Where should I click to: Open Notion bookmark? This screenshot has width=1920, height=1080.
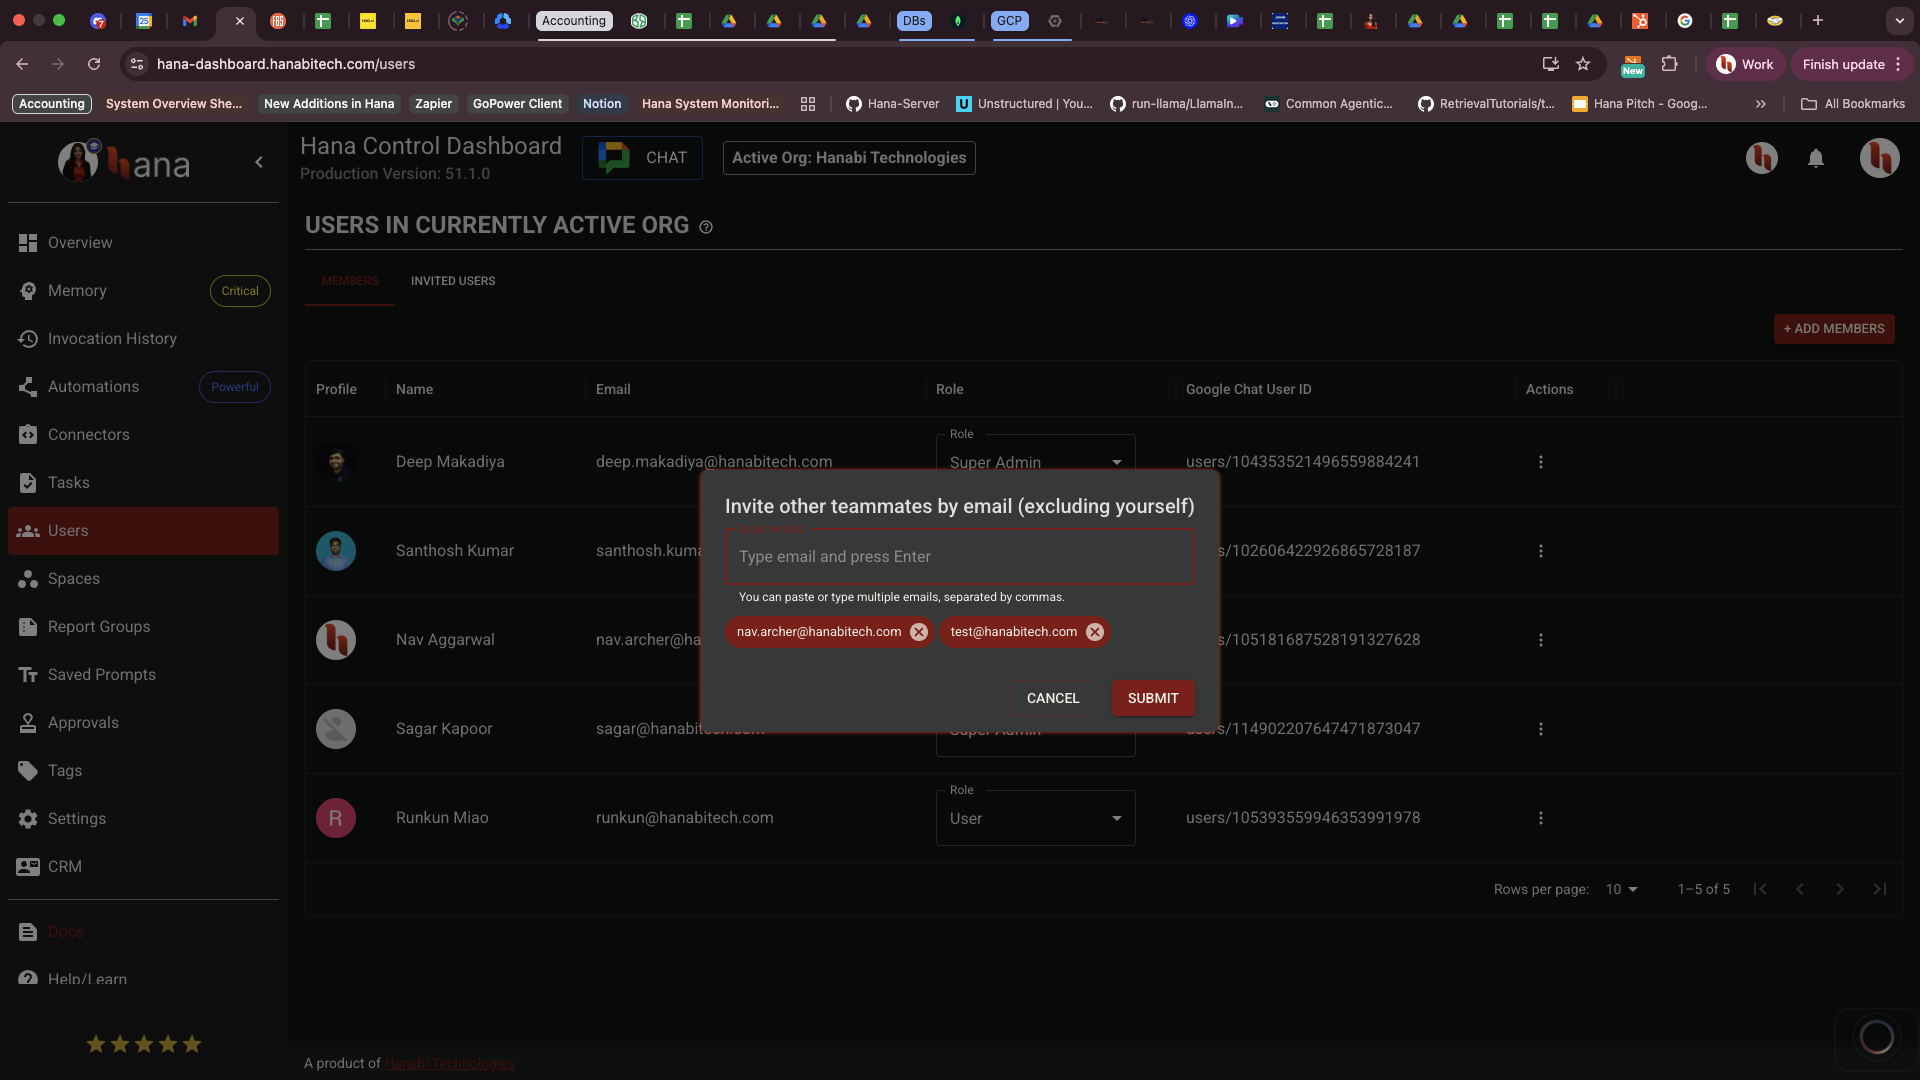point(602,104)
